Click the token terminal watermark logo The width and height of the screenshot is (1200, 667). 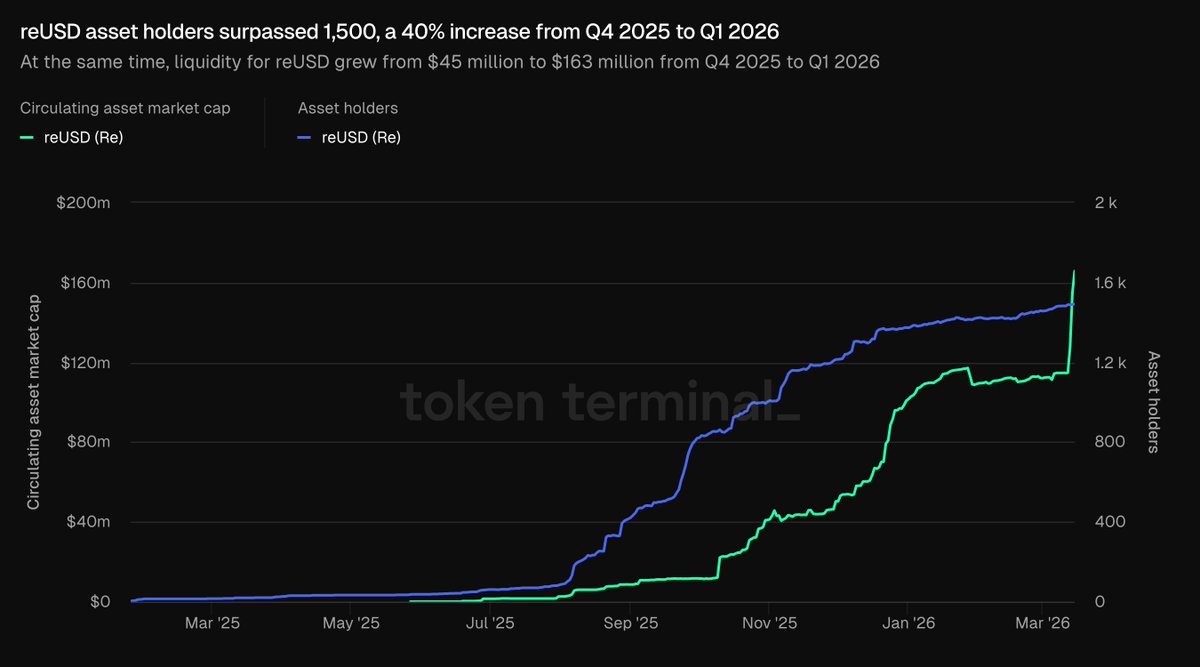coord(600,402)
